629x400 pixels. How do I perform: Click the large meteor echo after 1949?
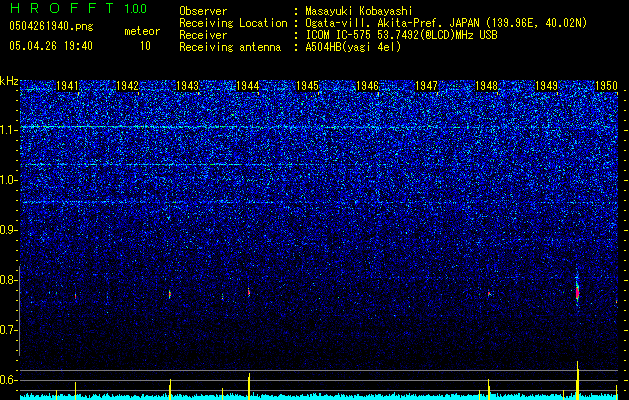577,292
